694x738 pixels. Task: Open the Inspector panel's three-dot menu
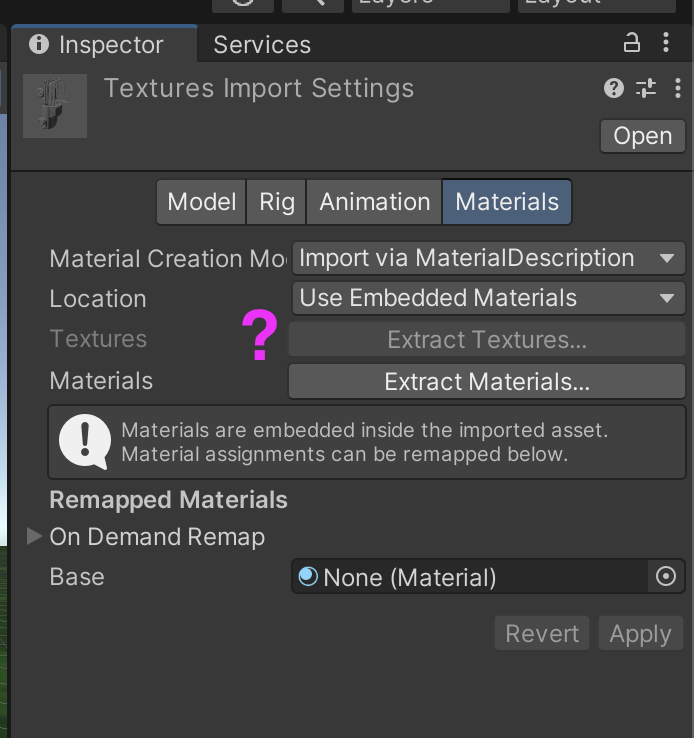pyautogui.click(x=667, y=43)
